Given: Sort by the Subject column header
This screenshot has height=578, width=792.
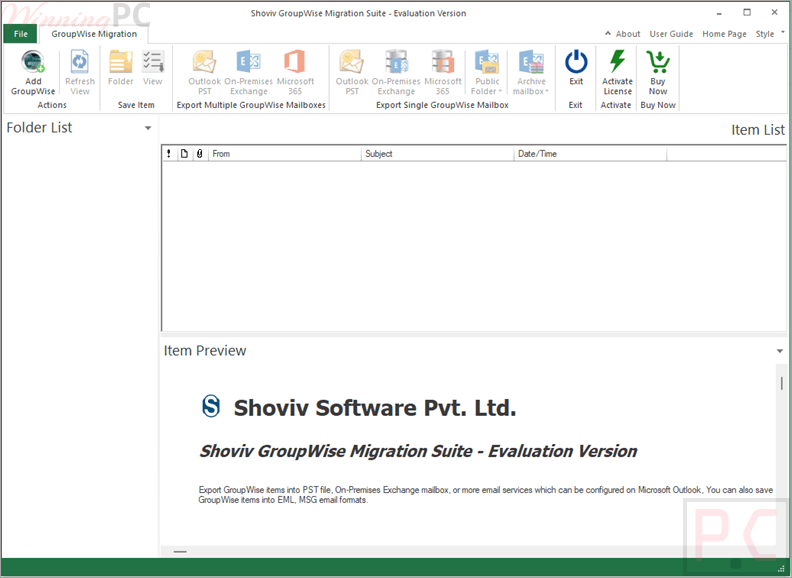Looking at the screenshot, I should click(x=437, y=154).
